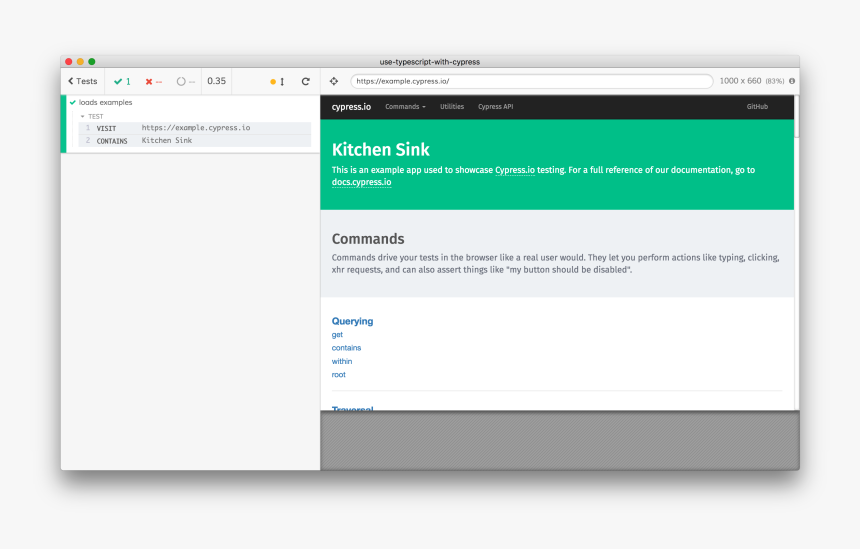Viewport: 860px width, 549px height.
Task: Toggle auto-scrolling with the orange dot control
Action: (x=277, y=81)
